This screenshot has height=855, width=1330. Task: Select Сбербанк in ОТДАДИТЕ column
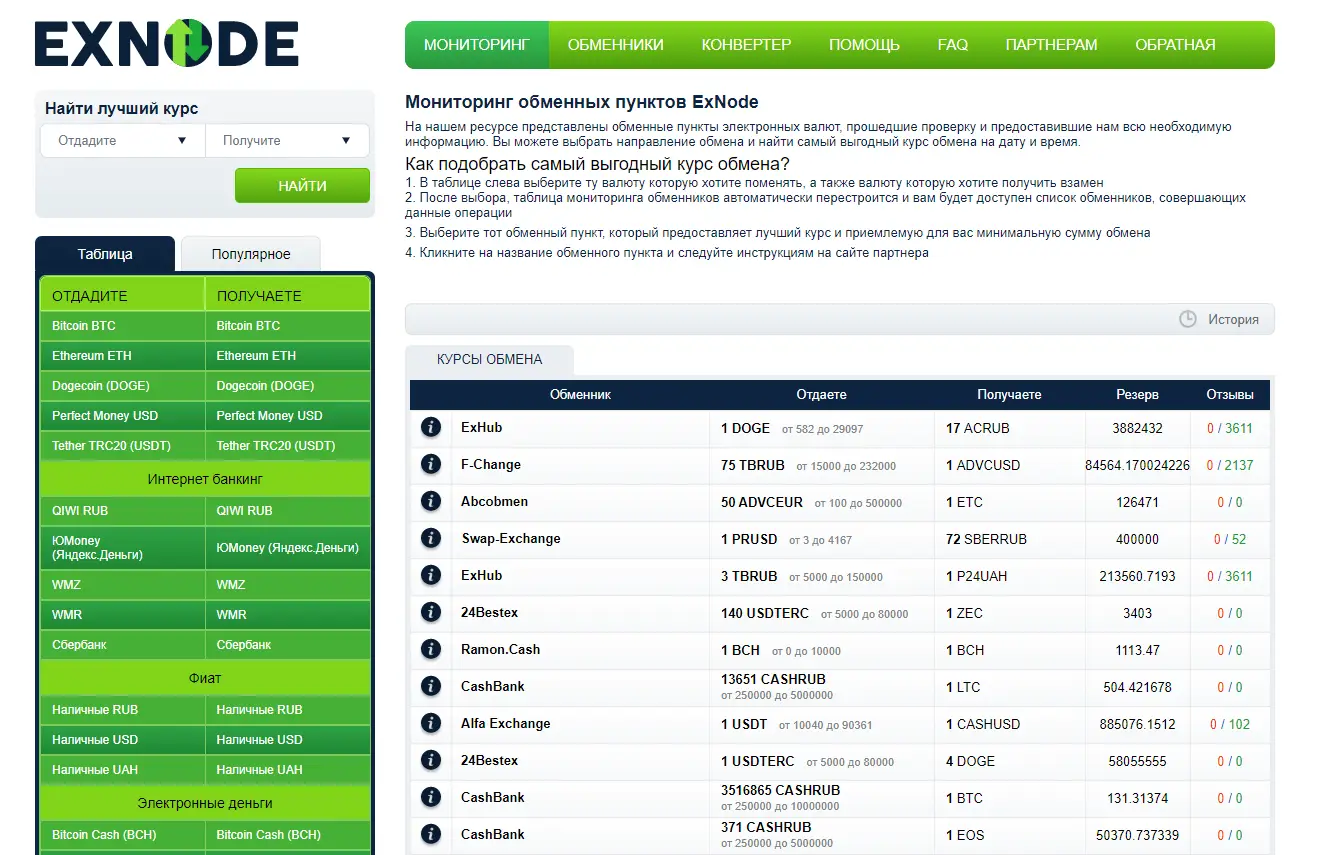tap(122, 645)
